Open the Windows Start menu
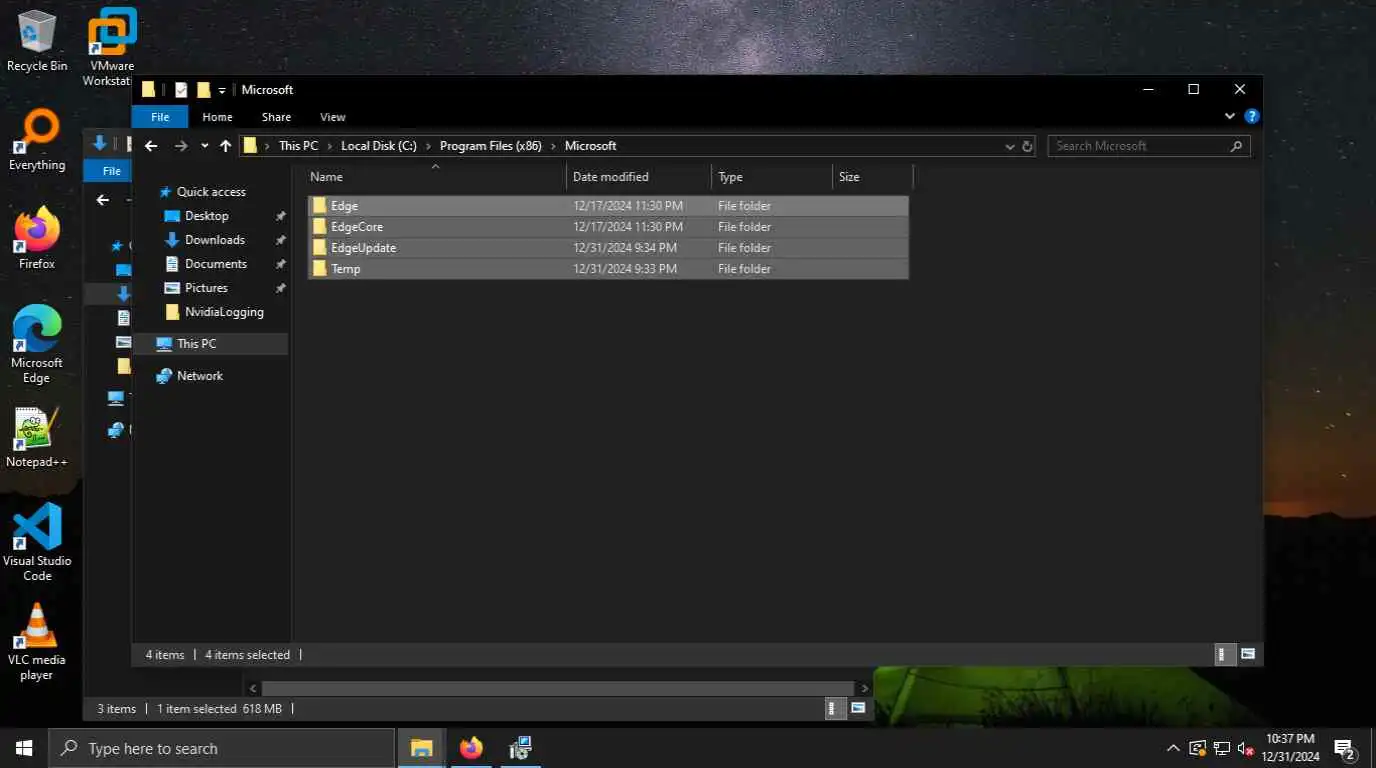 [24, 748]
